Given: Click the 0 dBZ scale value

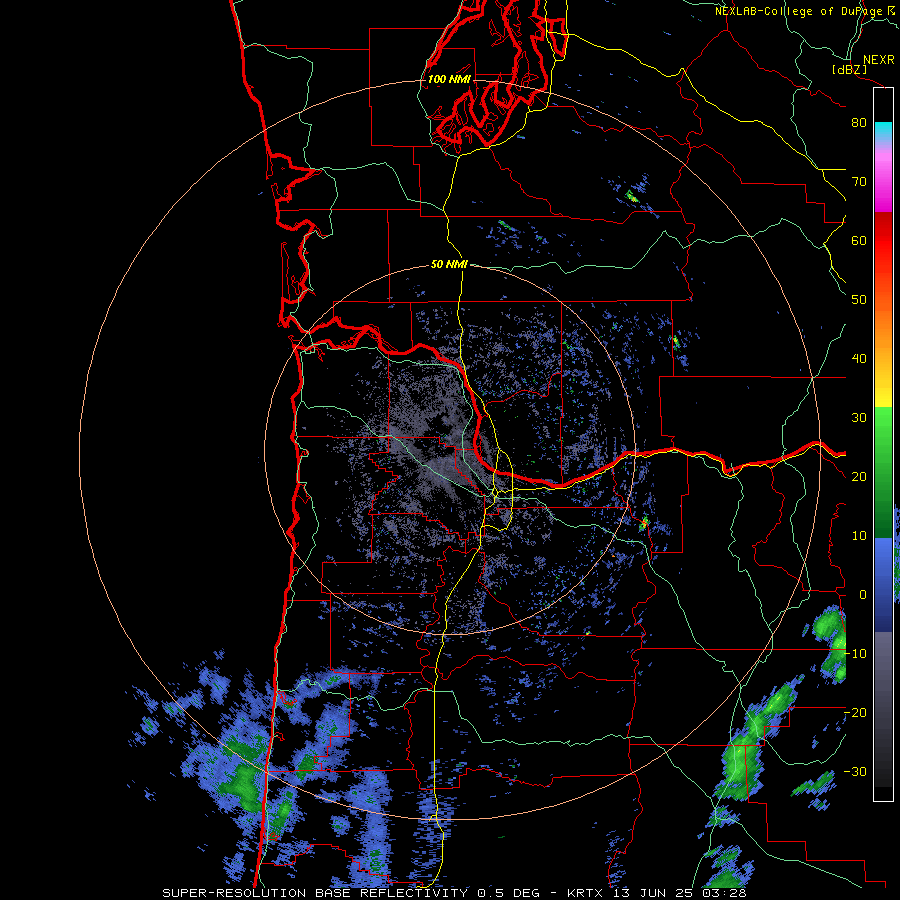Looking at the screenshot, I should (863, 595).
